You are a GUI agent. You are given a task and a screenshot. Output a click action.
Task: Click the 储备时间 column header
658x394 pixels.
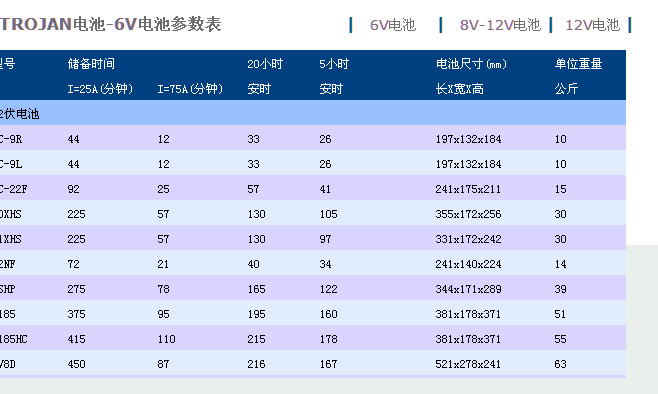[91, 64]
